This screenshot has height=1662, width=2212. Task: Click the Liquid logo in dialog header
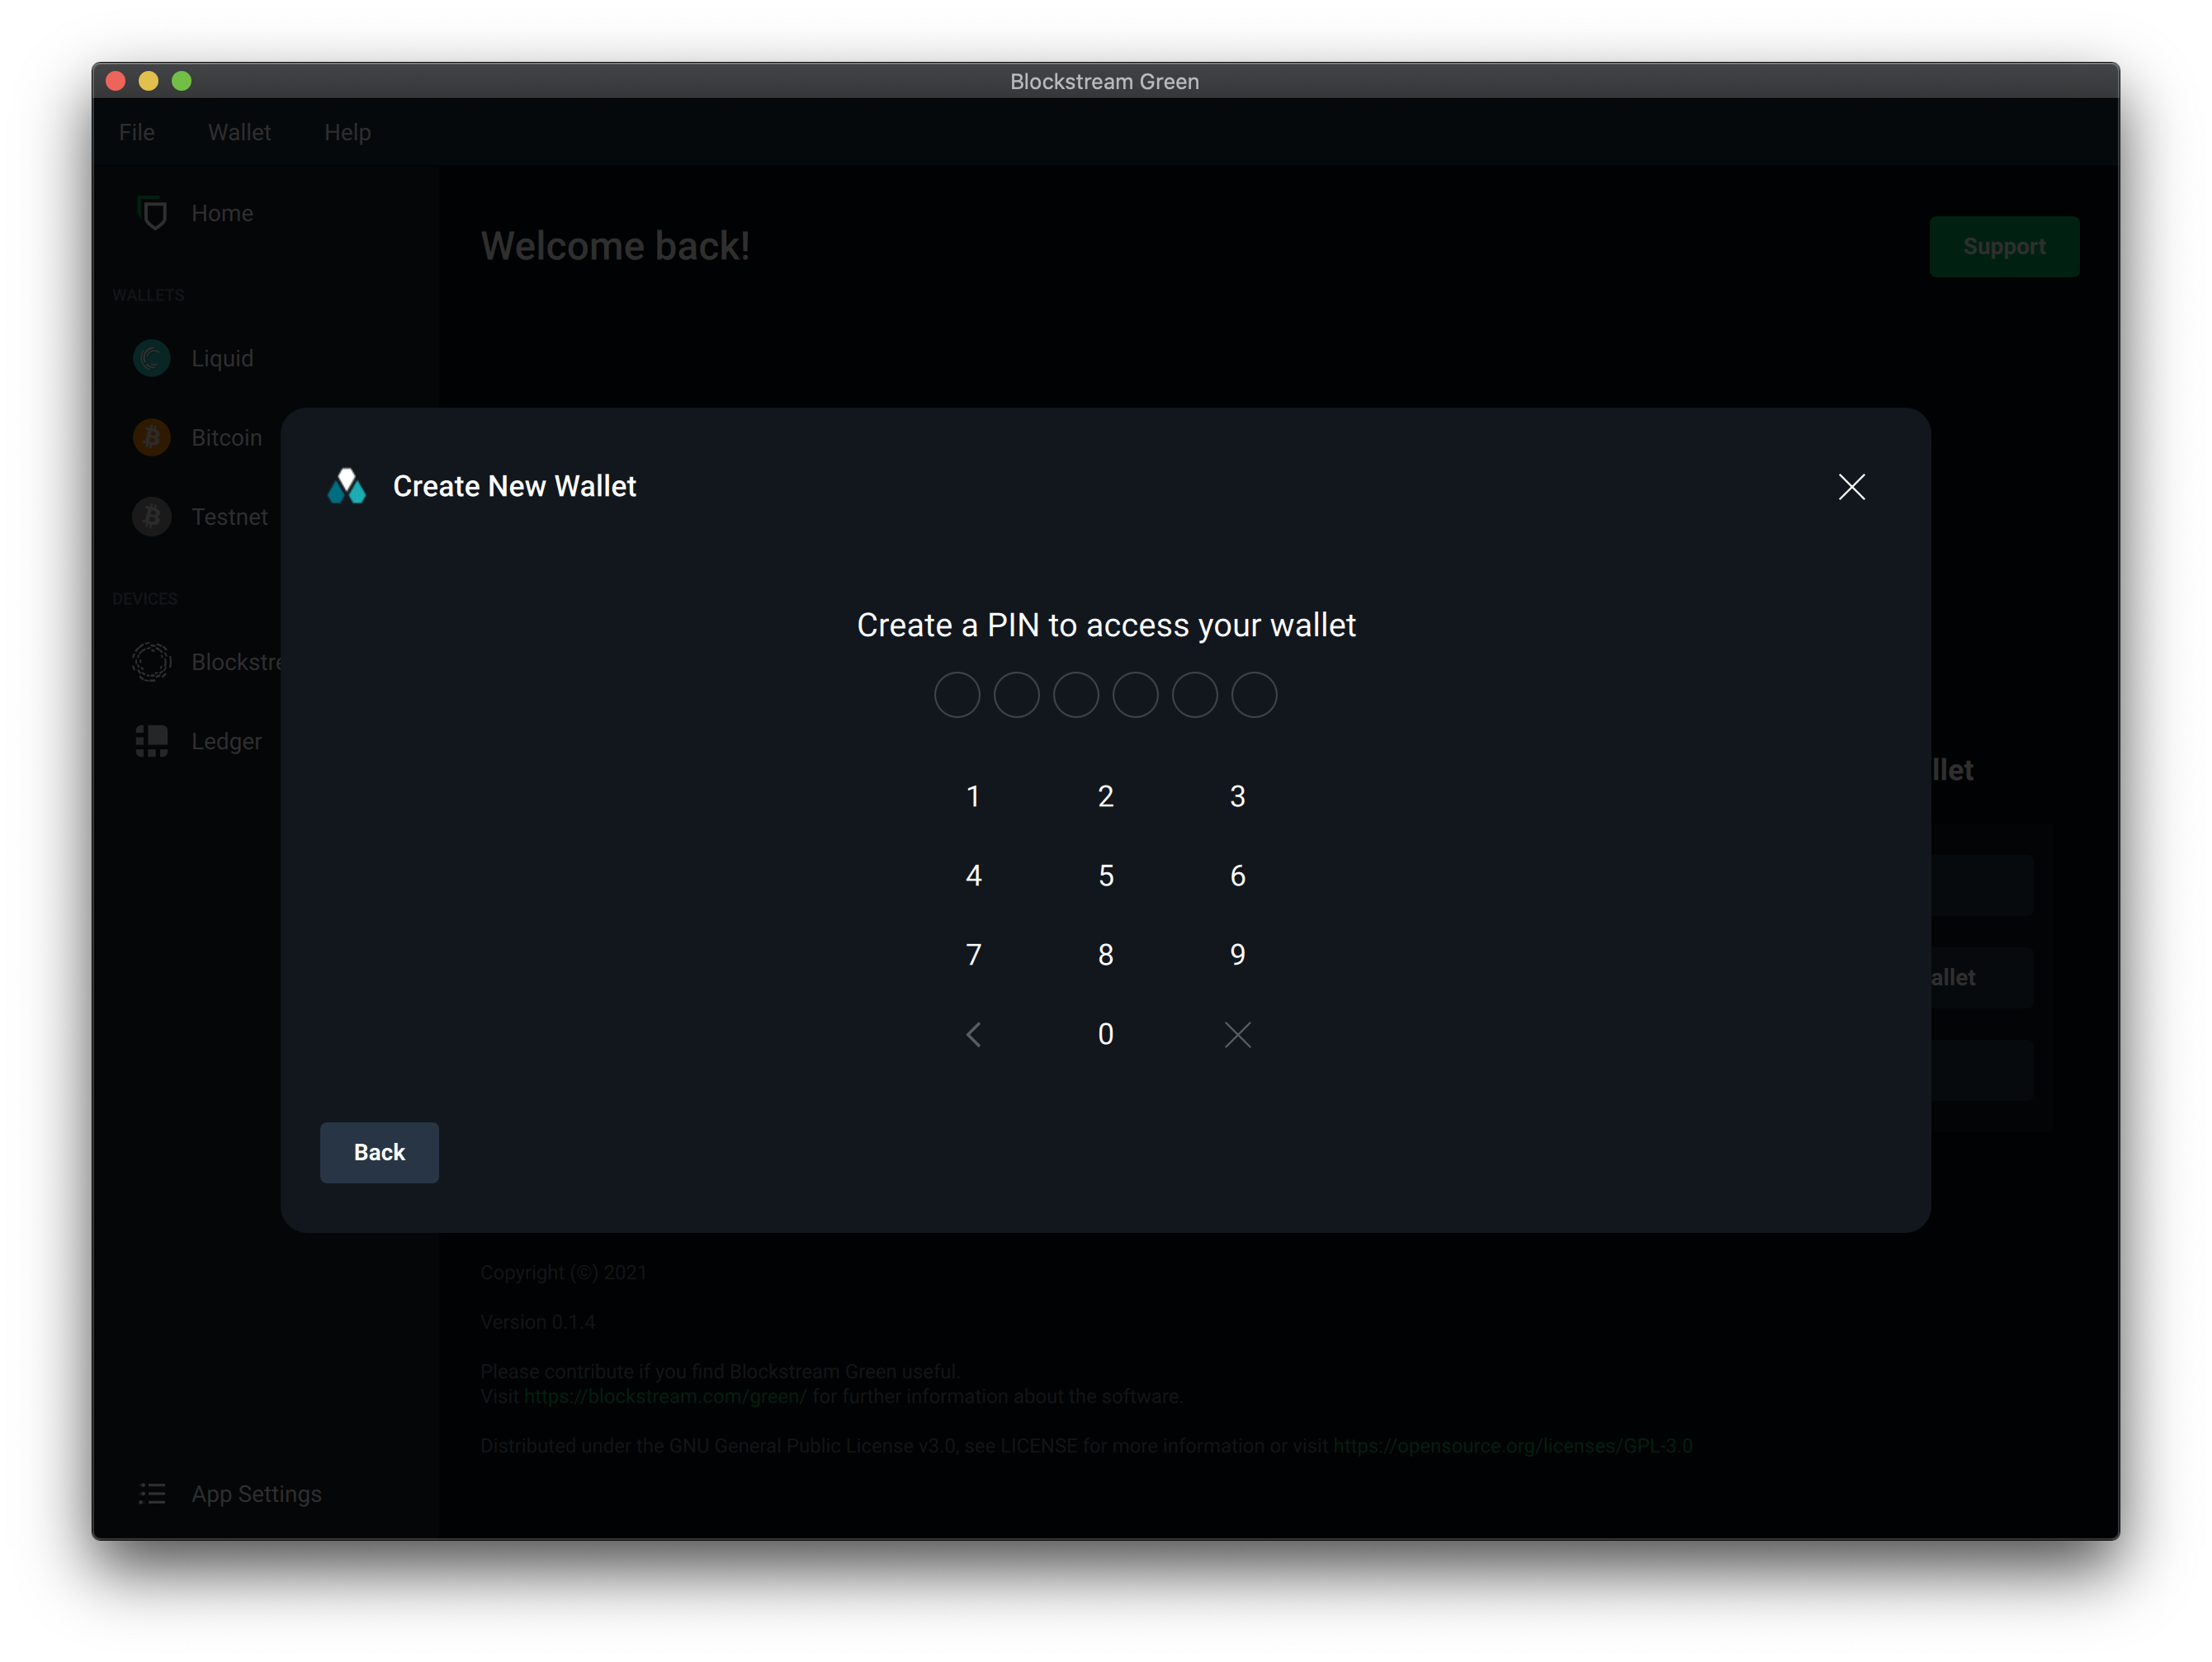tap(346, 486)
